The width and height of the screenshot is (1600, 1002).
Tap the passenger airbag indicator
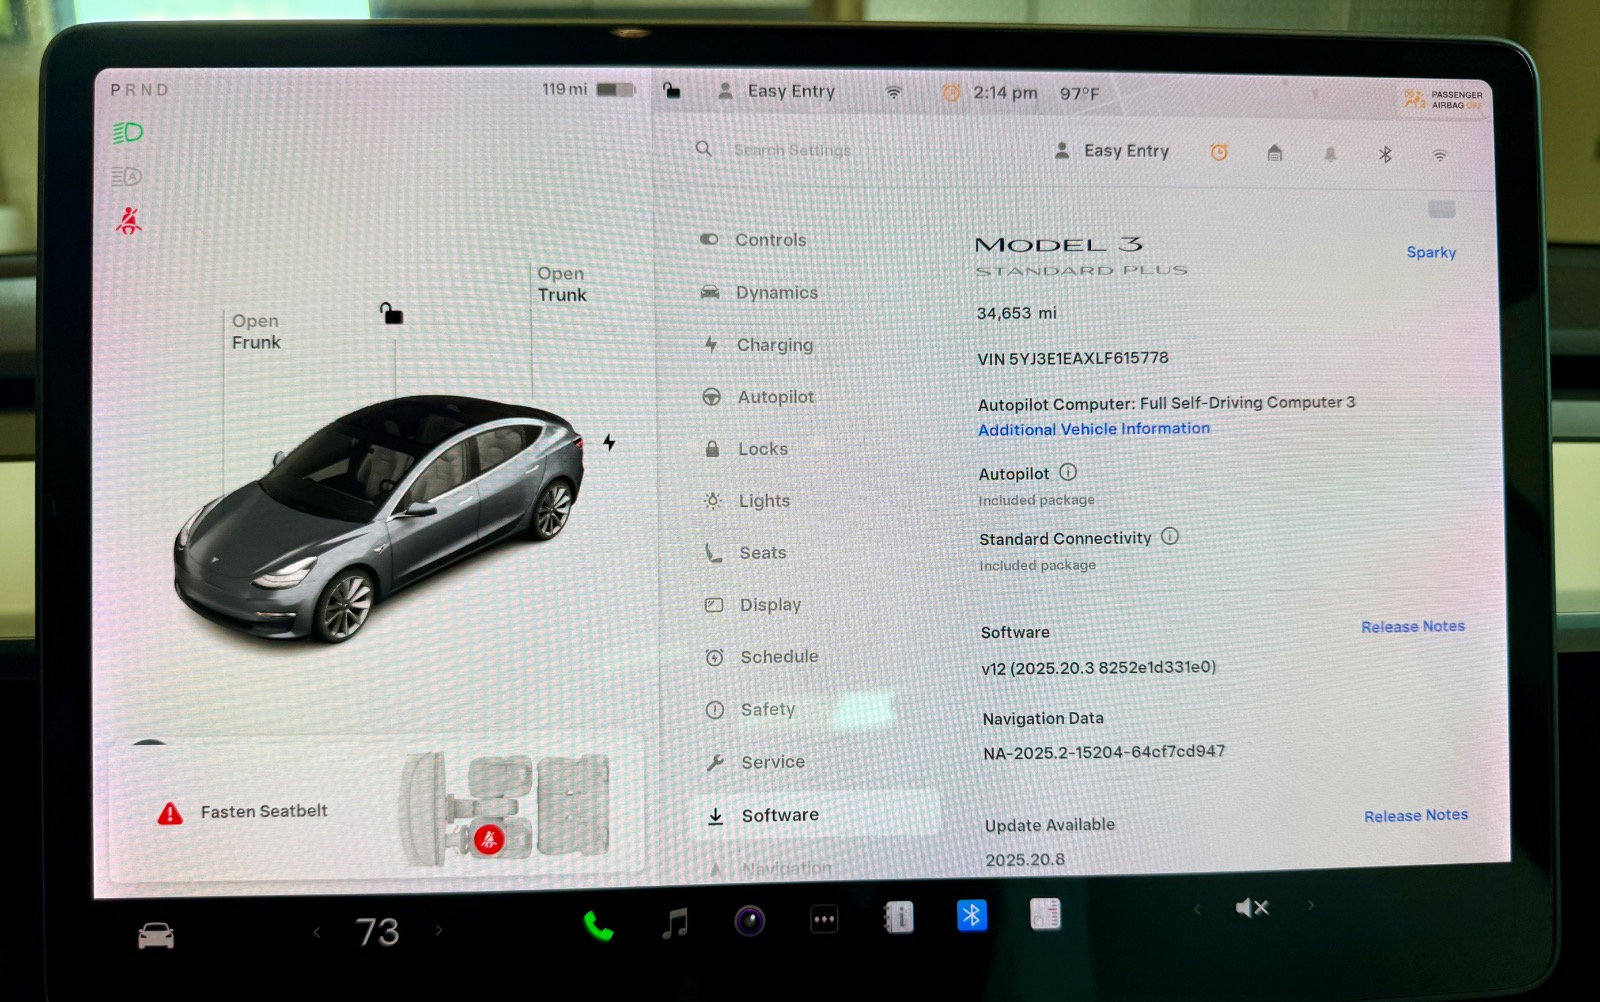(1443, 99)
